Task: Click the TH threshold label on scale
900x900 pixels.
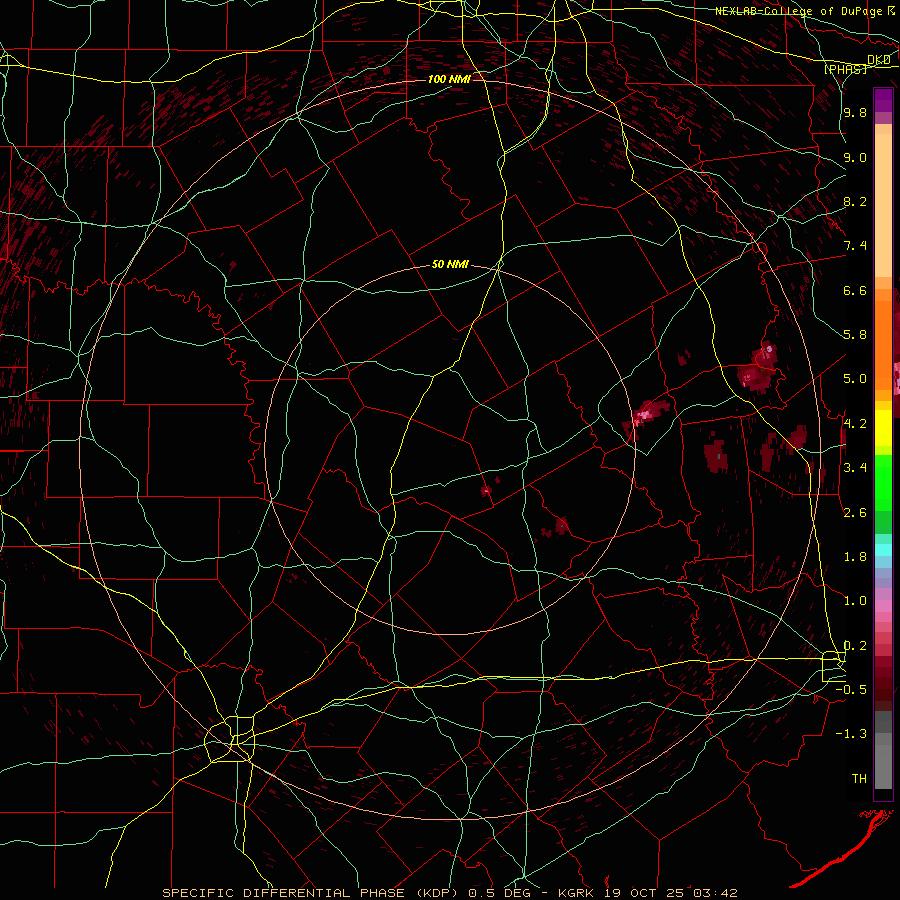Action: point(859,779)
